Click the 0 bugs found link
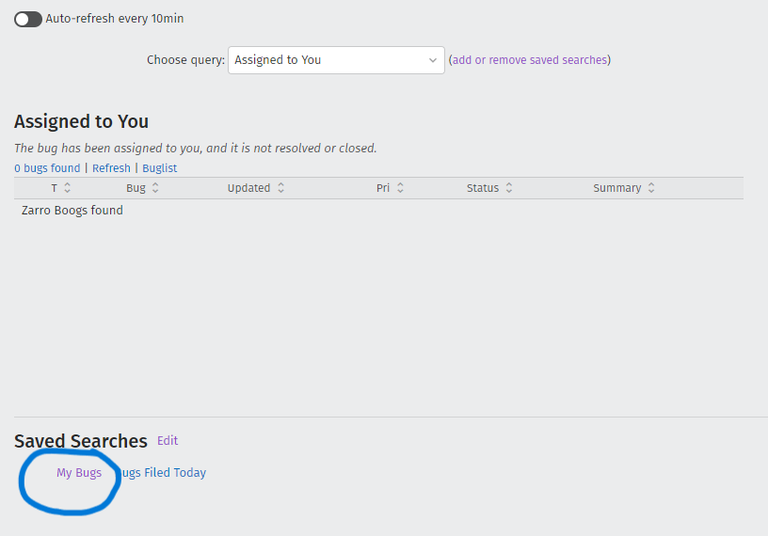Screen dimensions: 768x536 47,168
